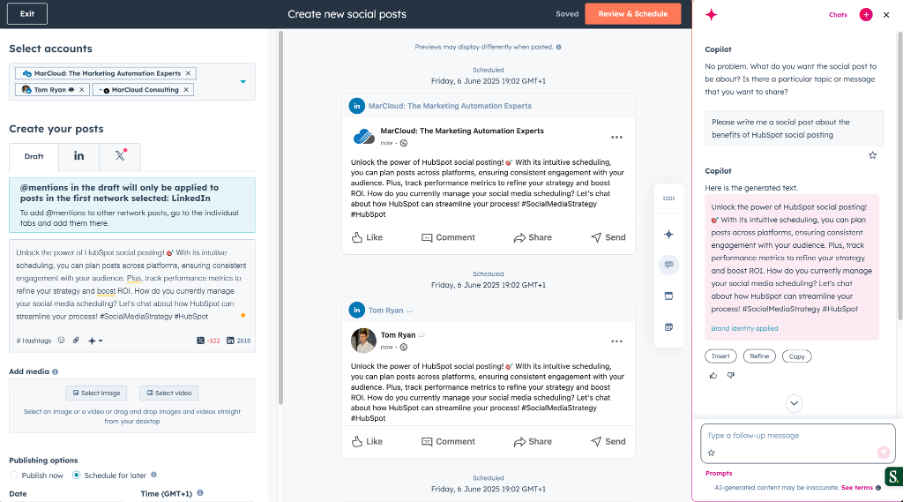
Task: Click the X character count indicator
Action: point(208,341)
